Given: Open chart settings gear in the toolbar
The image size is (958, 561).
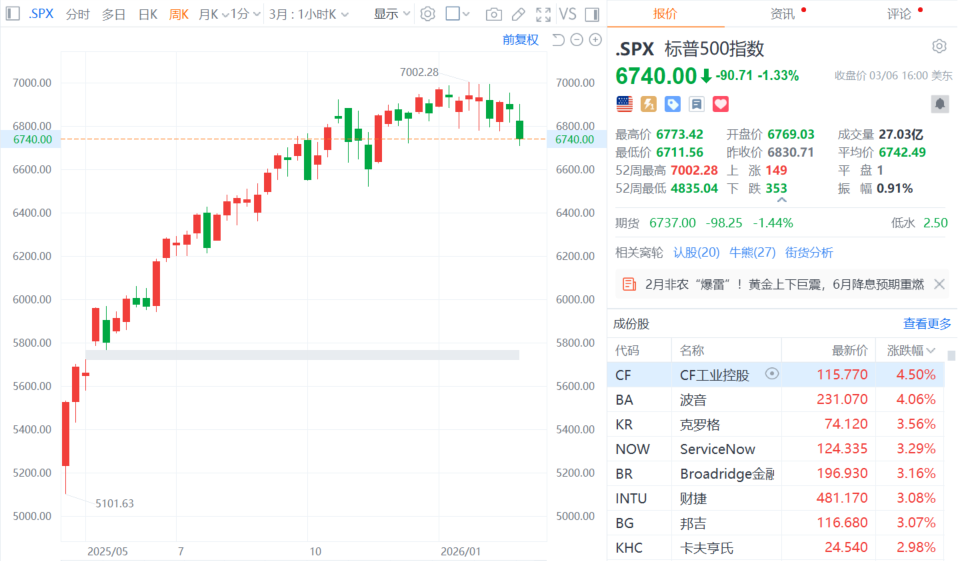Looking at the screenshot, I should tap(428, 14).
